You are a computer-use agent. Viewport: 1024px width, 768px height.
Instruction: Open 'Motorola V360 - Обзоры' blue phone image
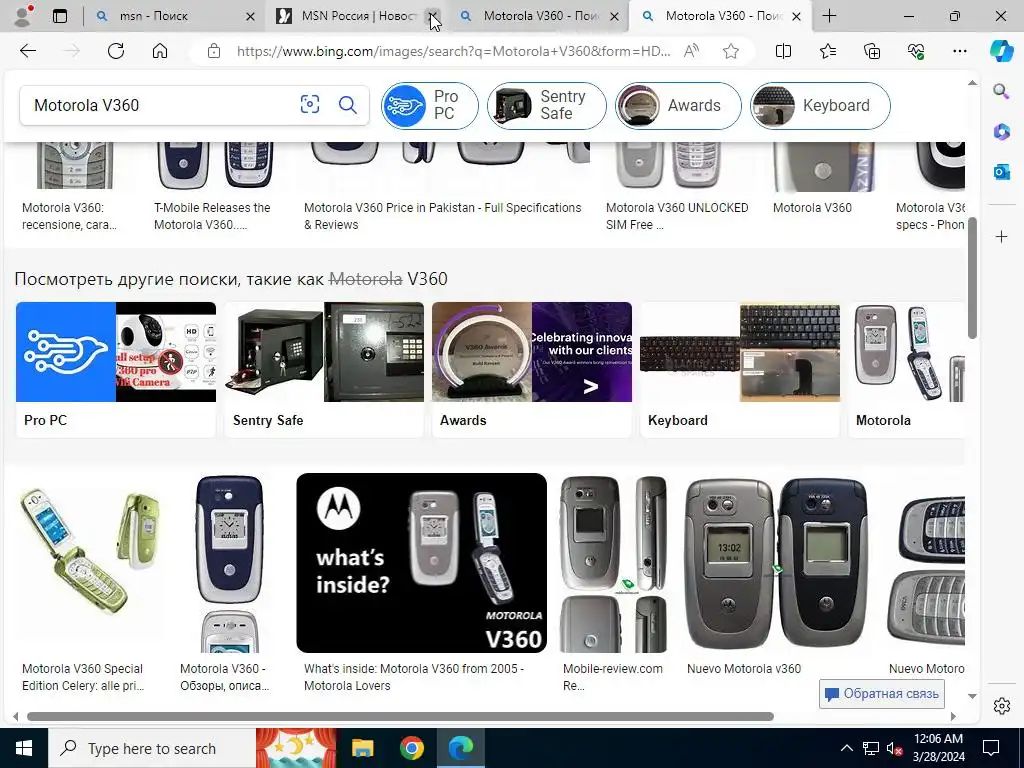229,563
